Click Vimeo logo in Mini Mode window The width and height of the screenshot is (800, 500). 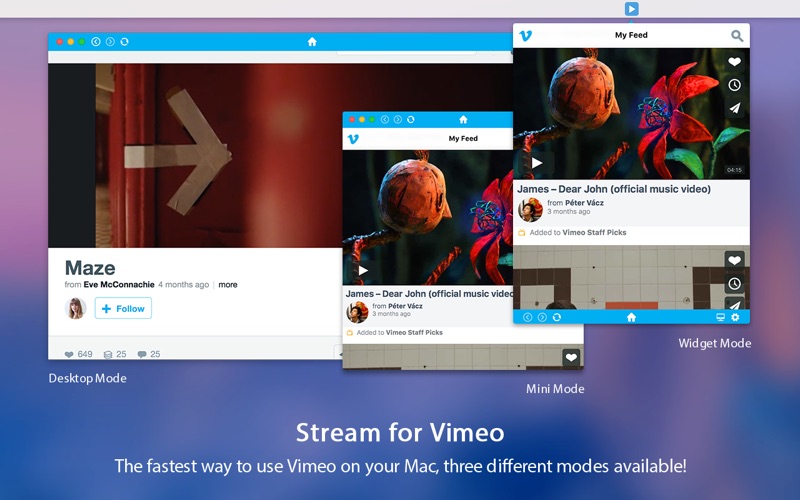click(353, 138)
